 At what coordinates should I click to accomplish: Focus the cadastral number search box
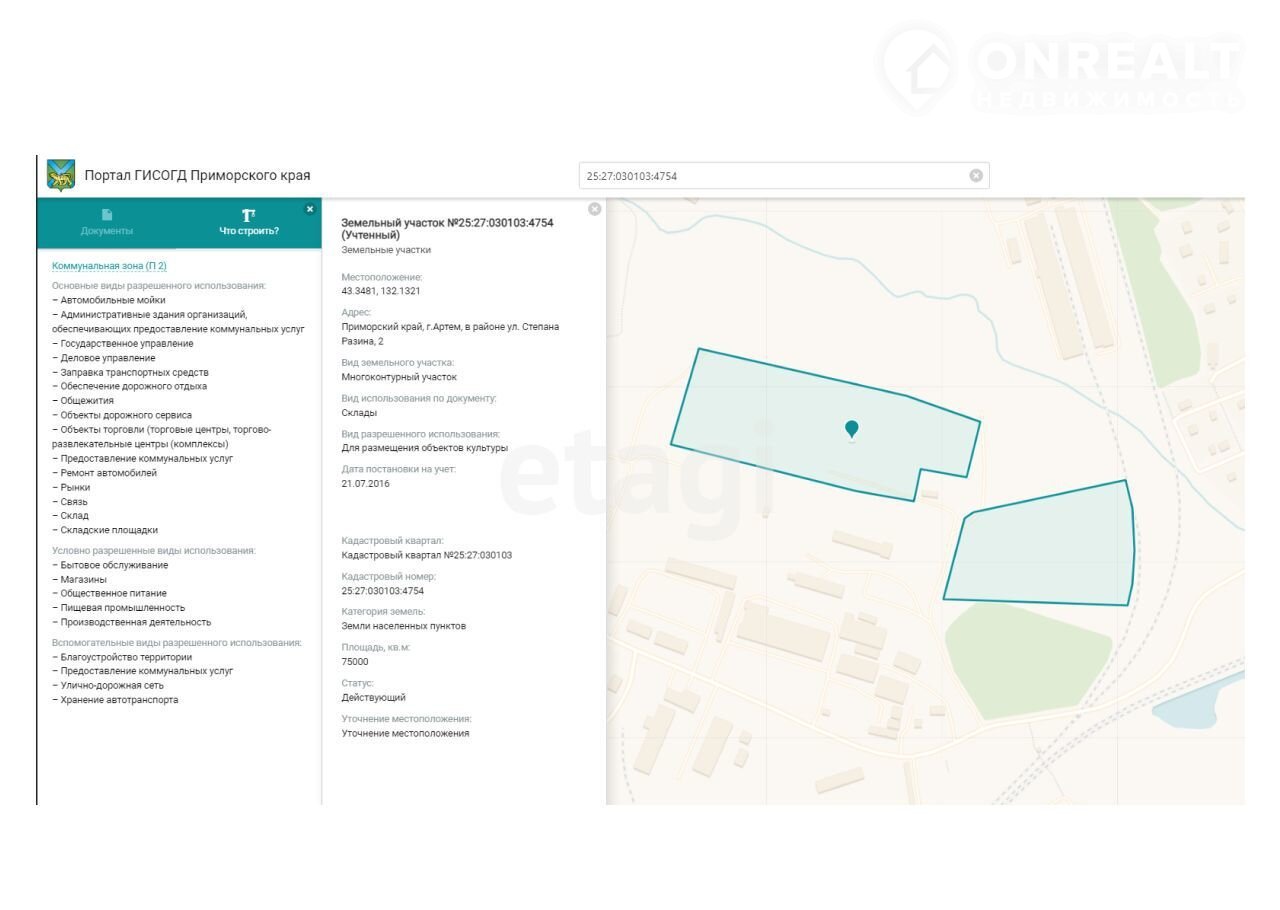point(770,176)
